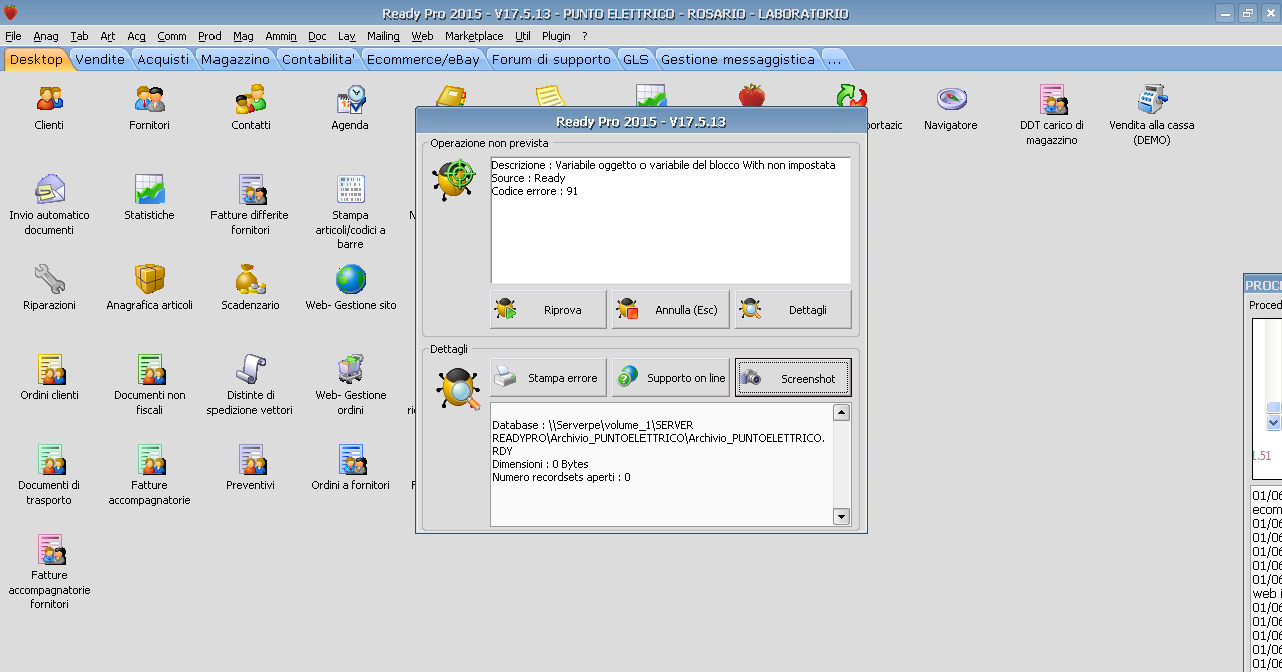This screenshot has width=1282, height=672.
Task: Open the Plugin menu
Action: point(556,36)
